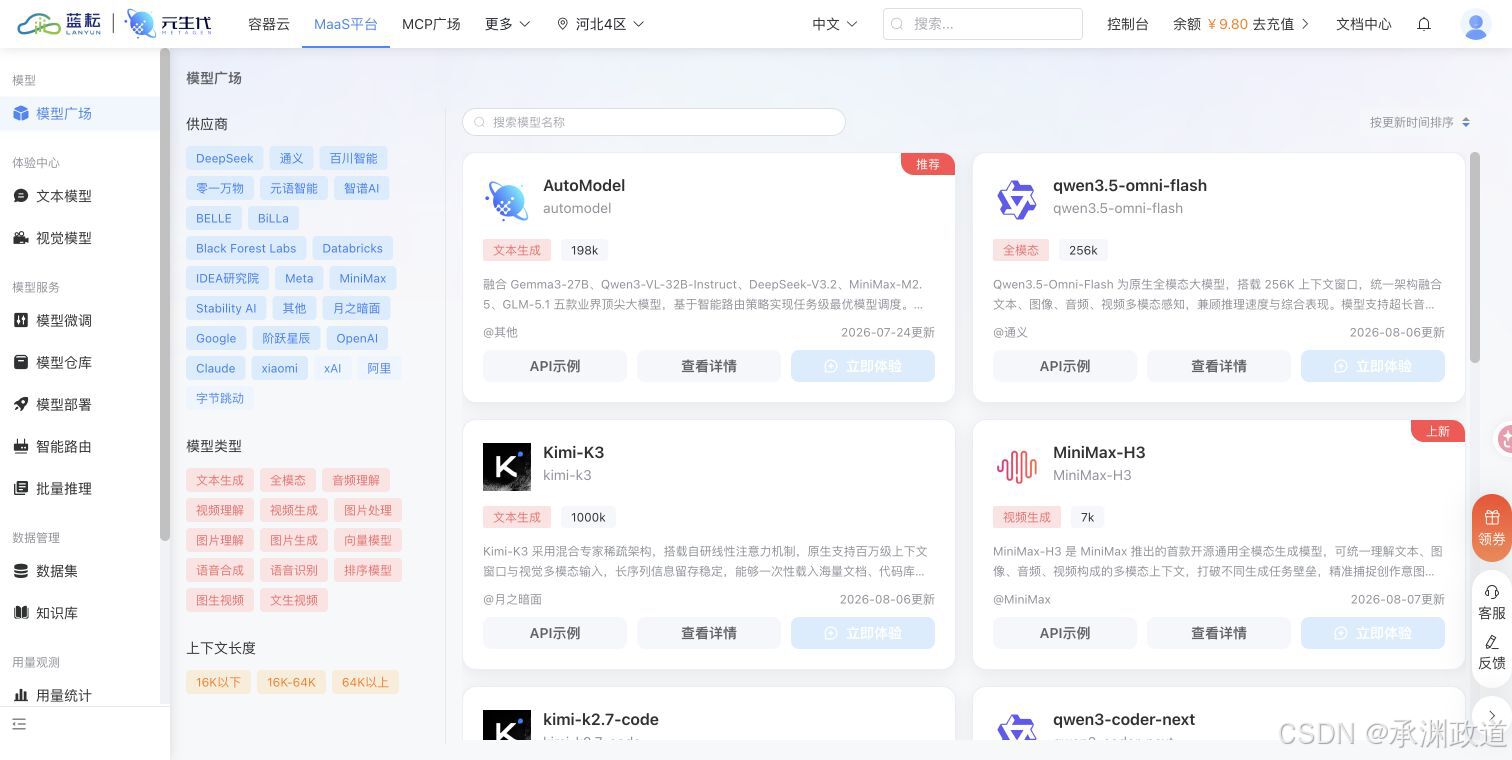Click the 去充值 recharge link
The width and height of the screenshot is (1512, 760).
[x=1273, y=24]
